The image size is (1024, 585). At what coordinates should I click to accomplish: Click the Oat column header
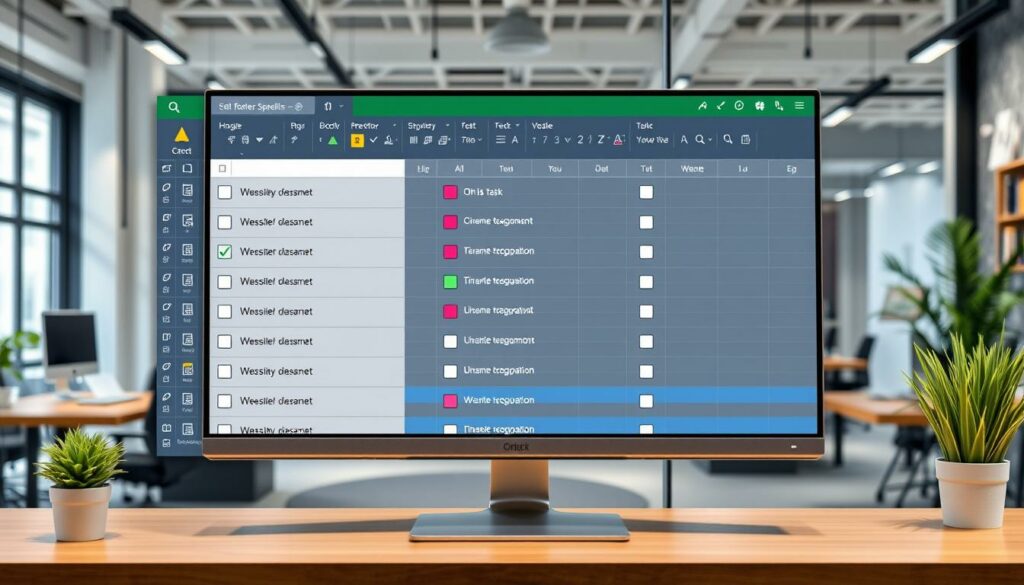pyautogui.click(x=601, y=168)
